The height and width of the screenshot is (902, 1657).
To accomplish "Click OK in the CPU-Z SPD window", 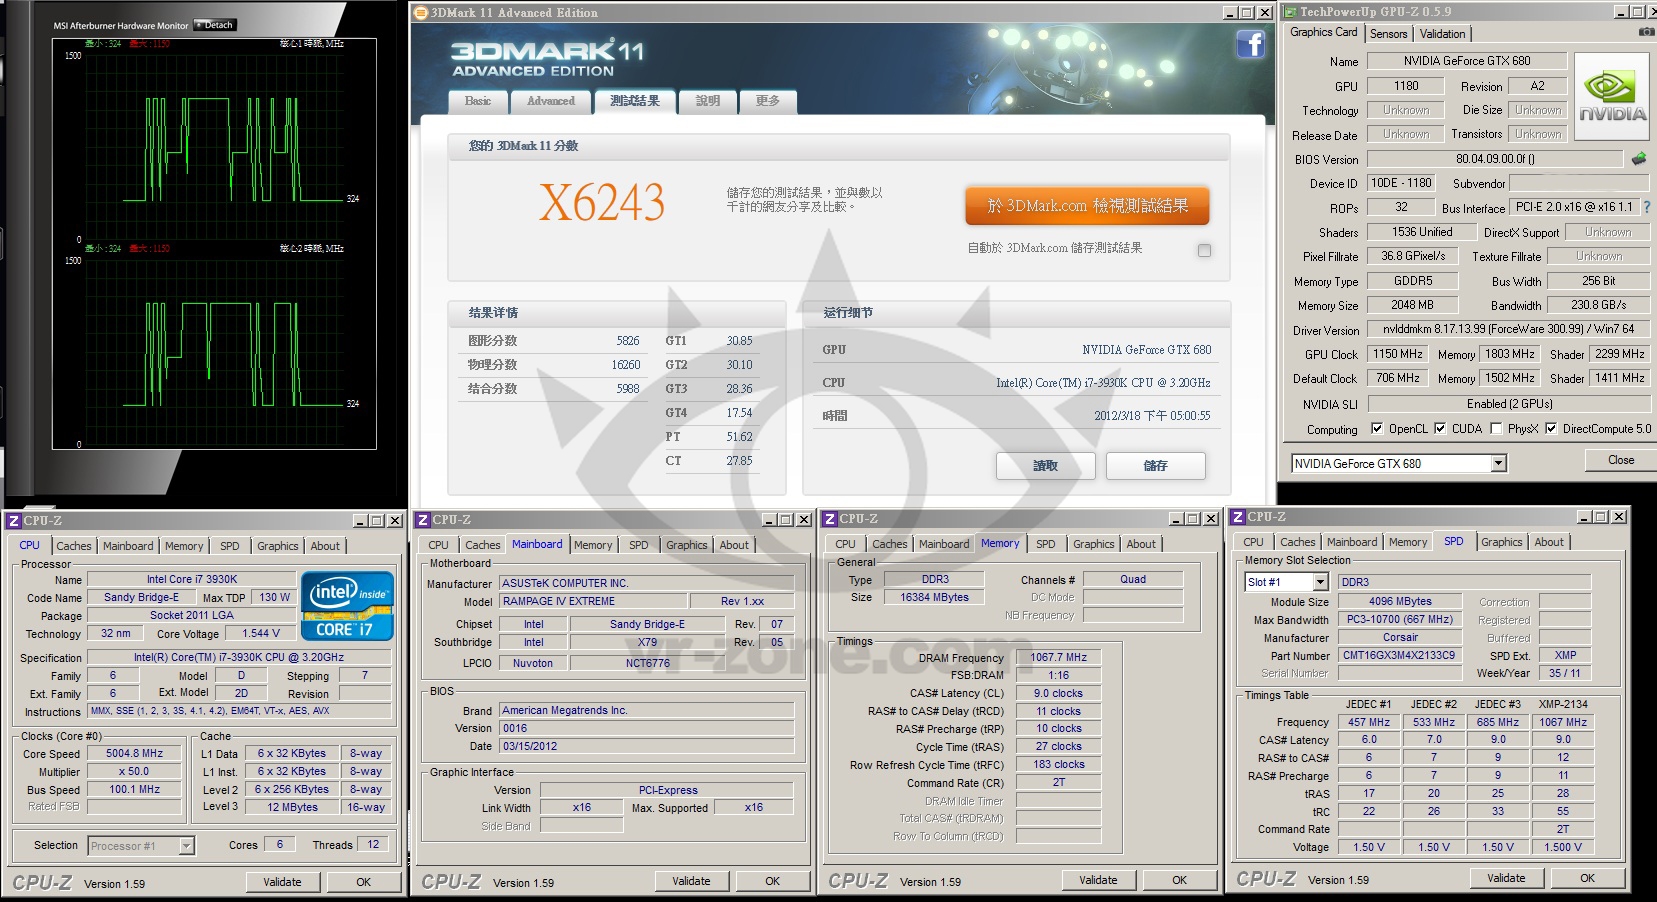I will [1587, 878].
